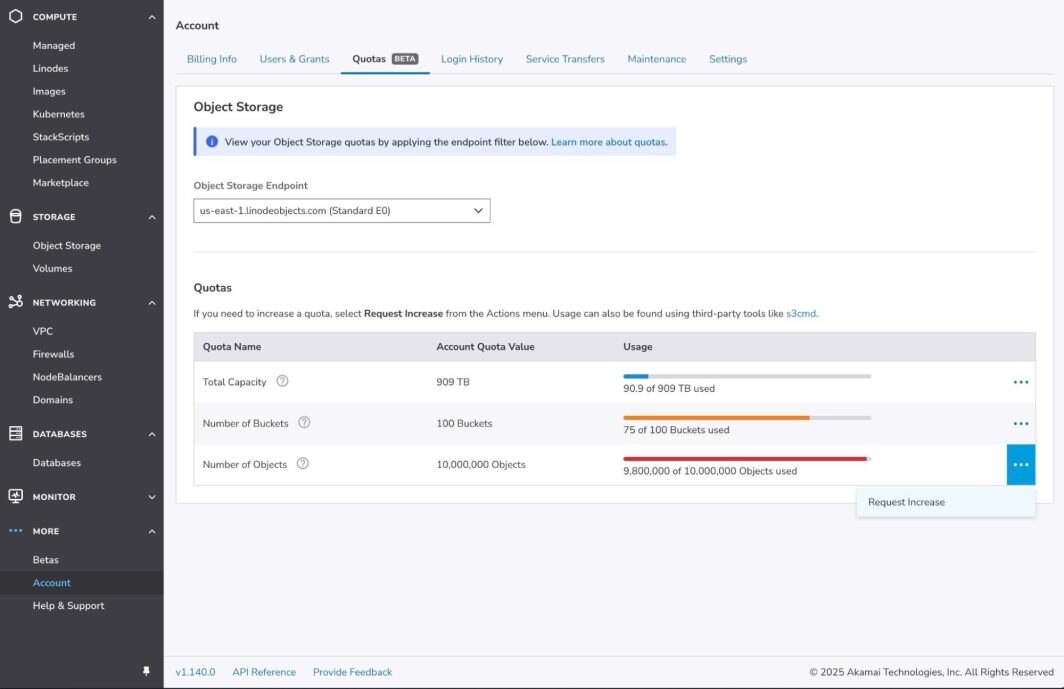Open the Object Storage Endpoint dropdown
1064x689 pixels.
point(341,211)
